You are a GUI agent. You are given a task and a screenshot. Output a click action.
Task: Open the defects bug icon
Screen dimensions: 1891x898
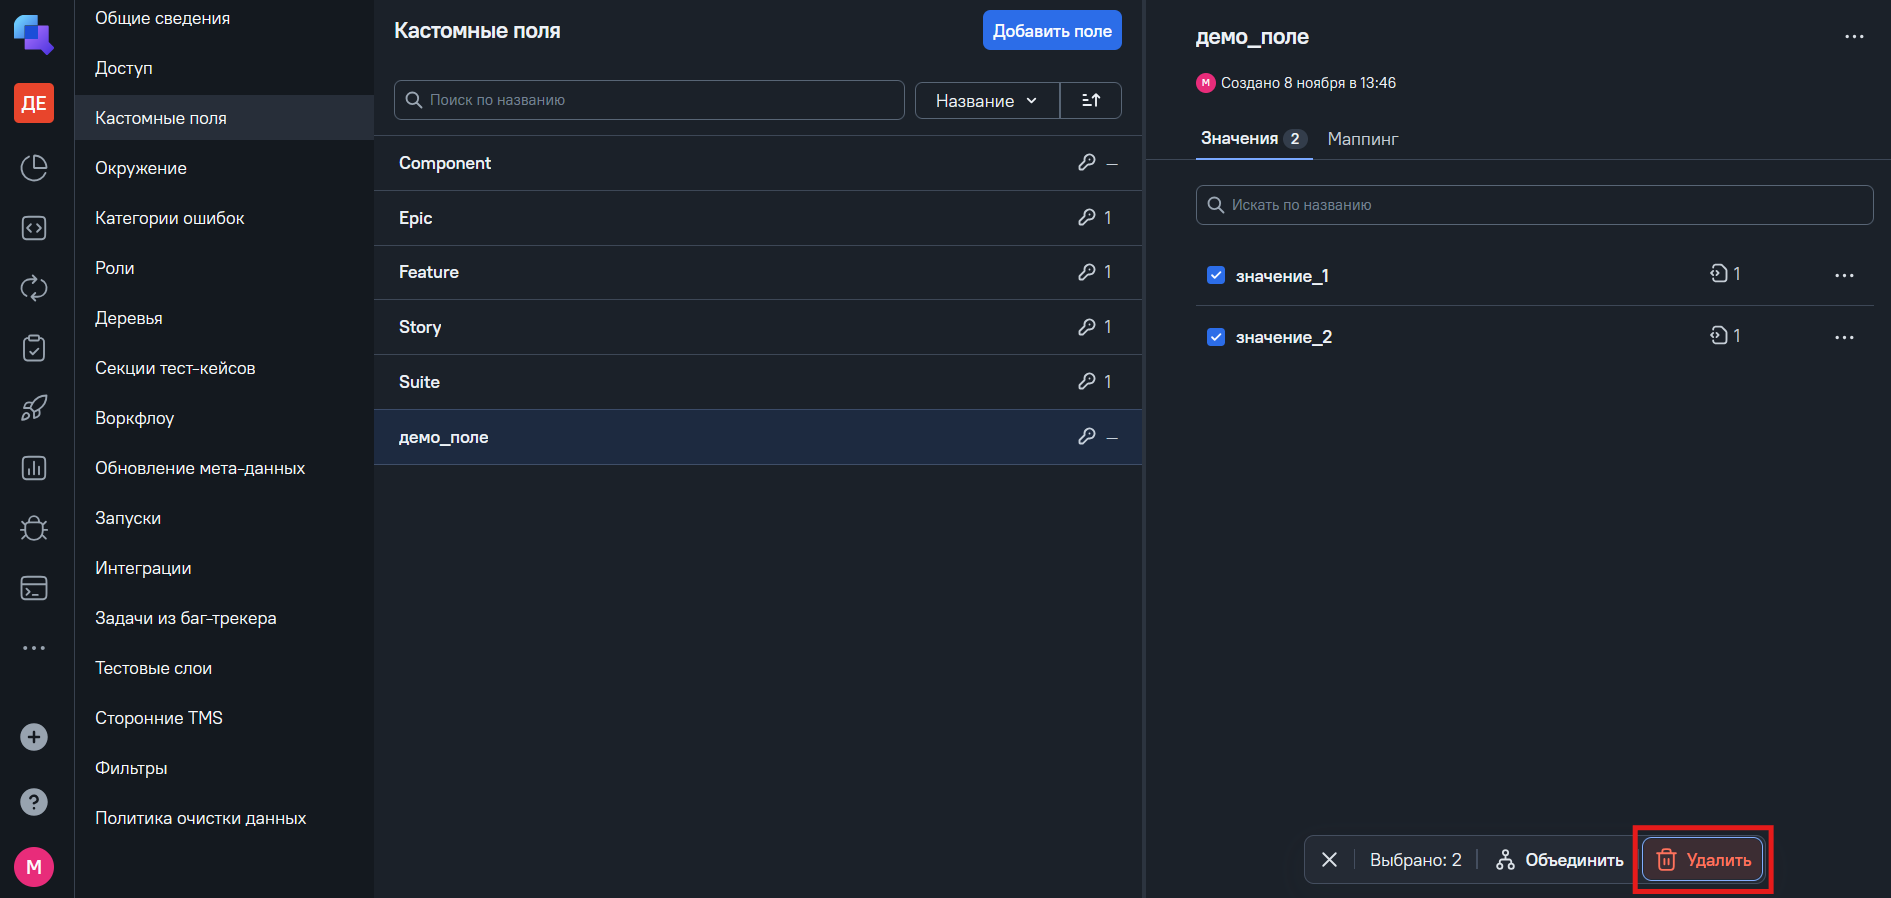click(34, 528)
